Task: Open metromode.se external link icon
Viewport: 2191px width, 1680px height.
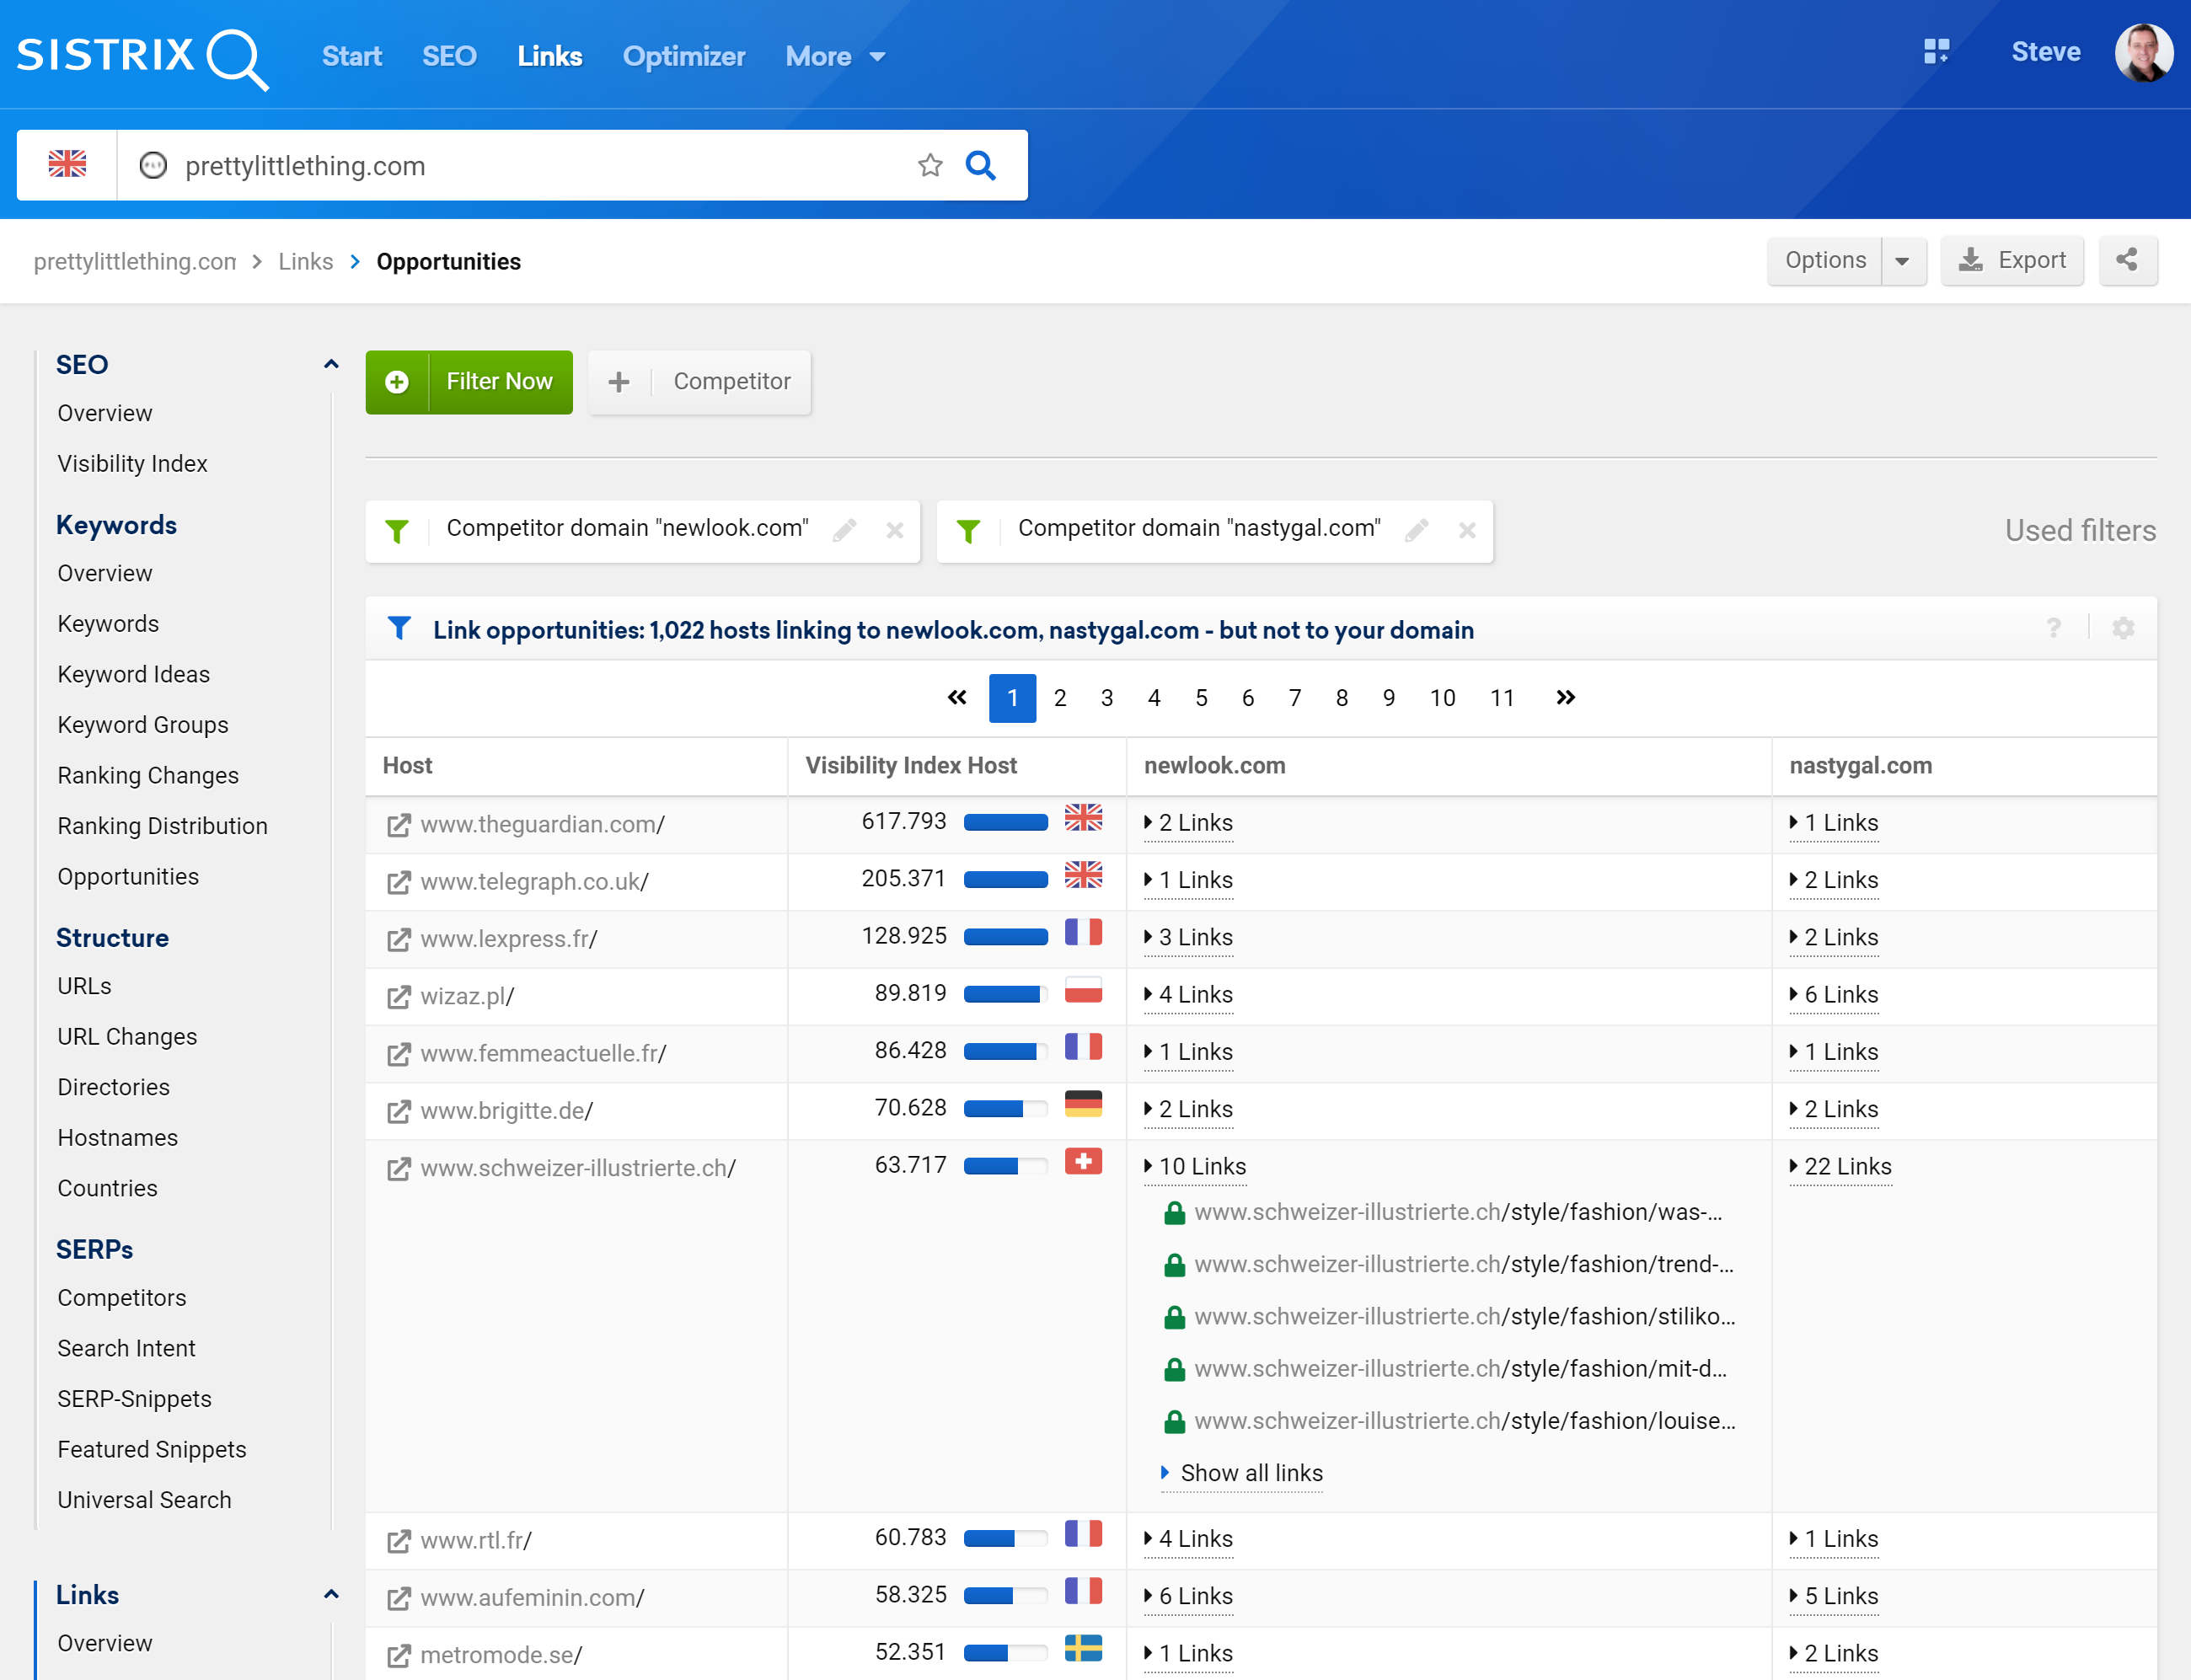Action: tap(398, 1656)
